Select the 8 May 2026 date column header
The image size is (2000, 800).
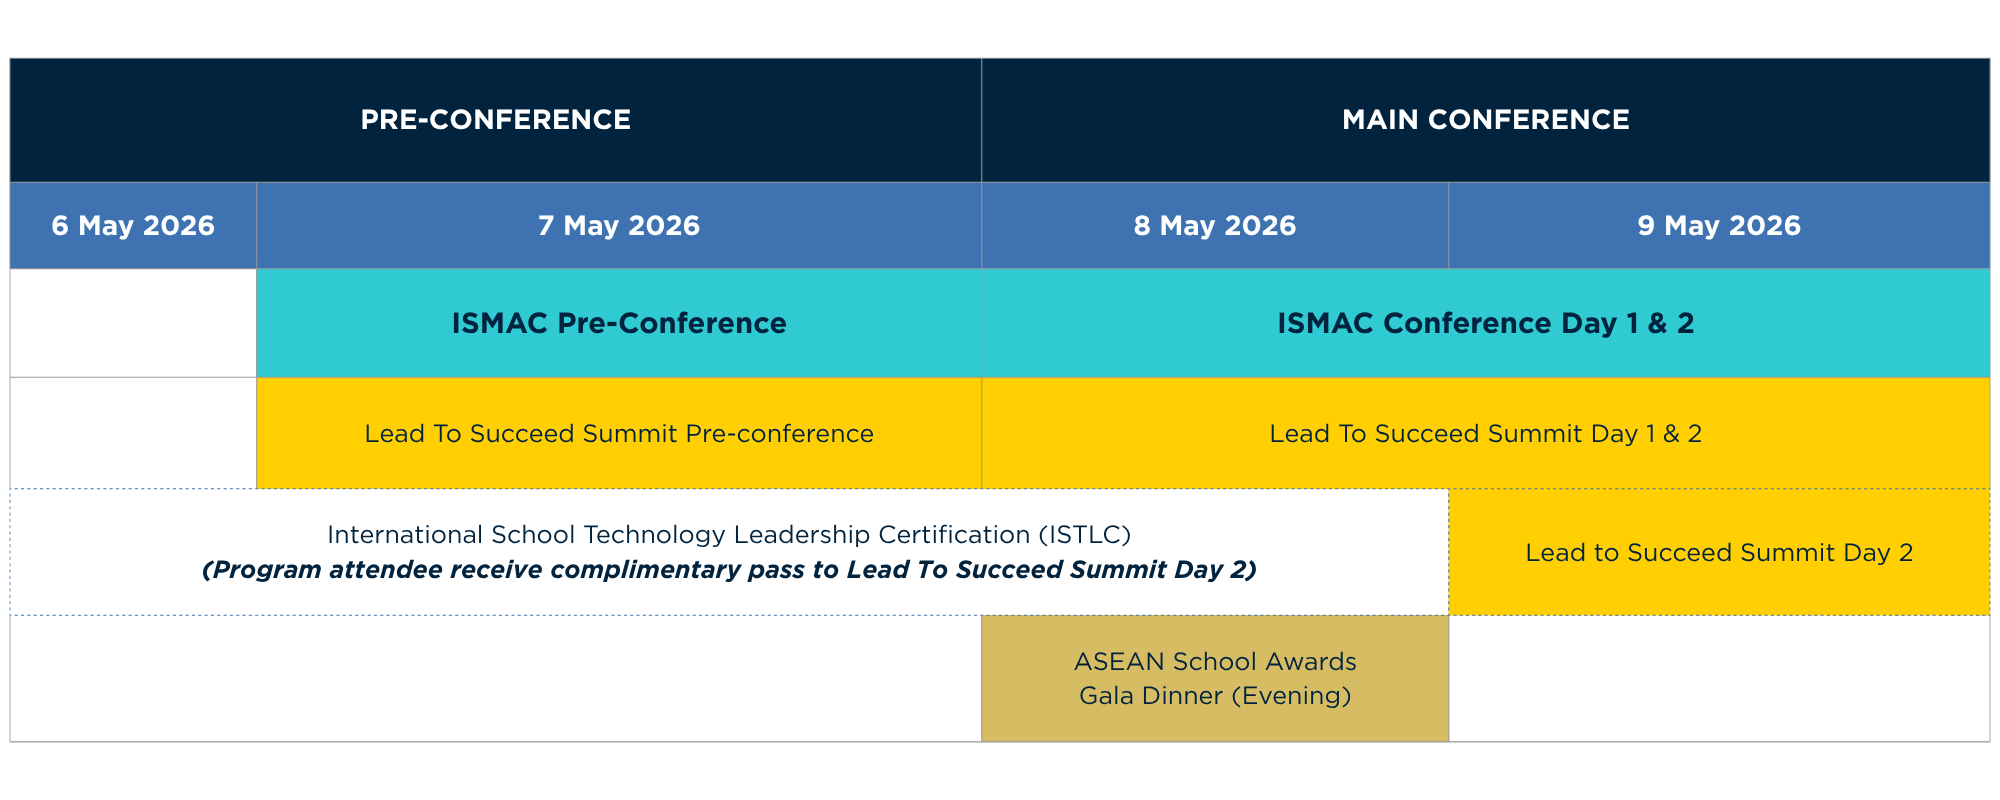click(x=1214, y=226)
